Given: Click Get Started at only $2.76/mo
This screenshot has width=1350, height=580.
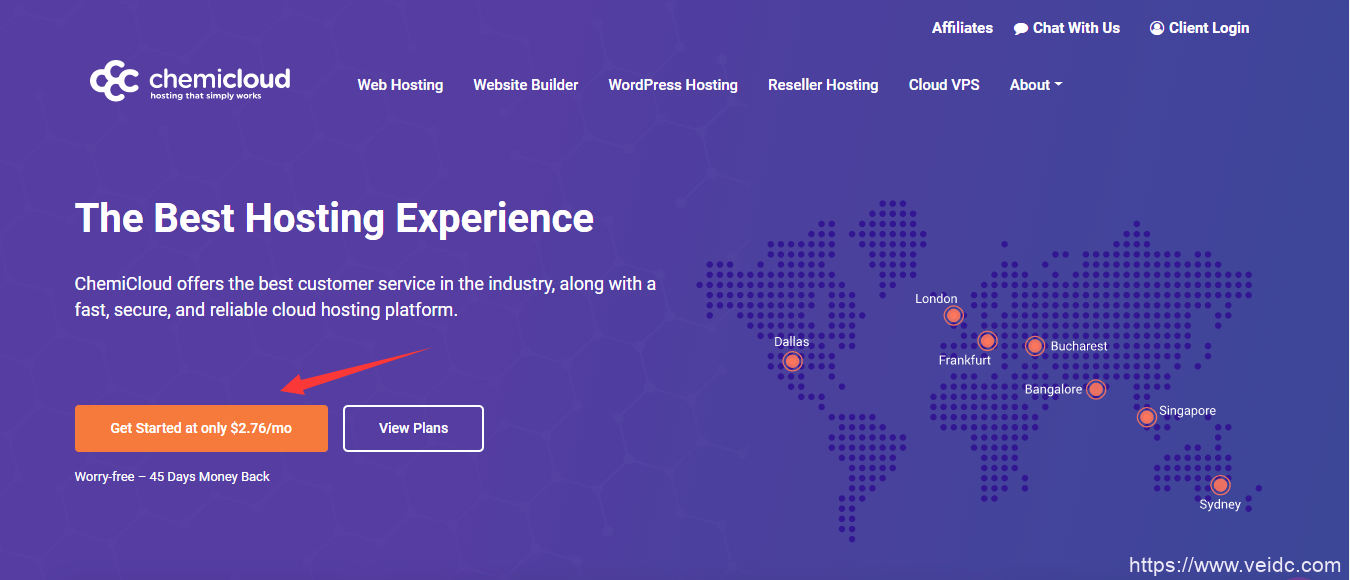Looking at the screenshot, I should coord(201,428).
